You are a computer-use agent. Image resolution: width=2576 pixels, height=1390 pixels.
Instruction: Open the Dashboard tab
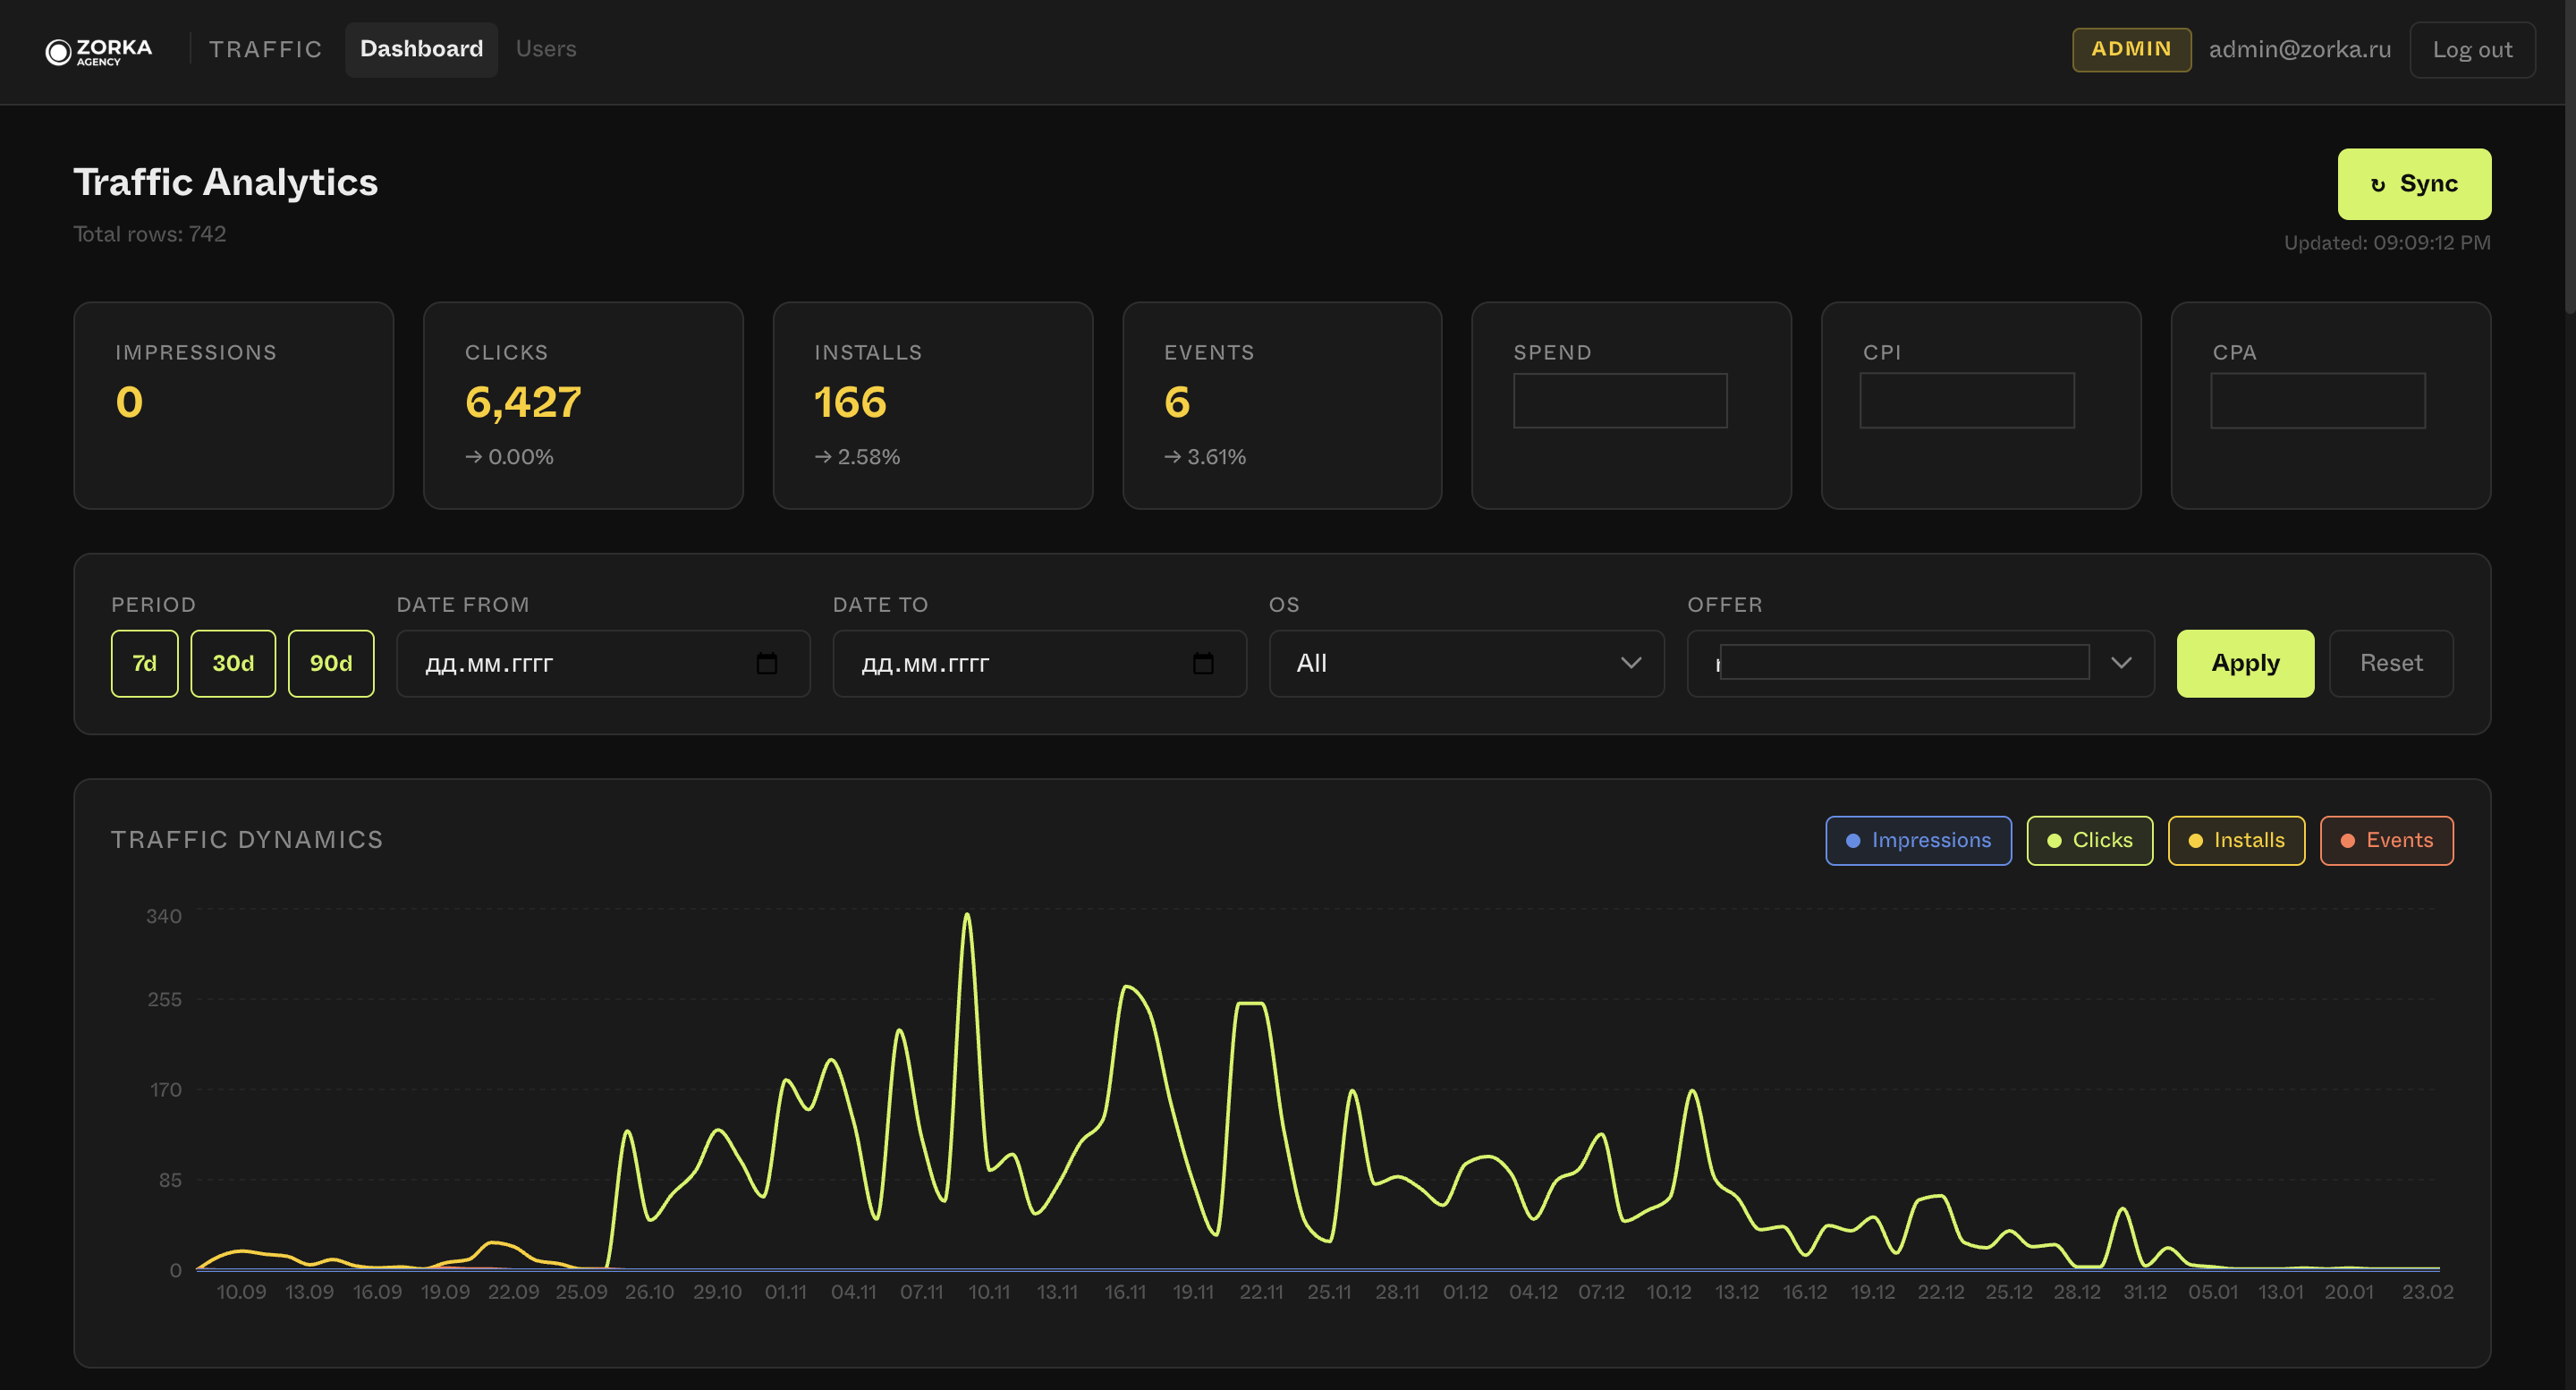tap(421, 49)
